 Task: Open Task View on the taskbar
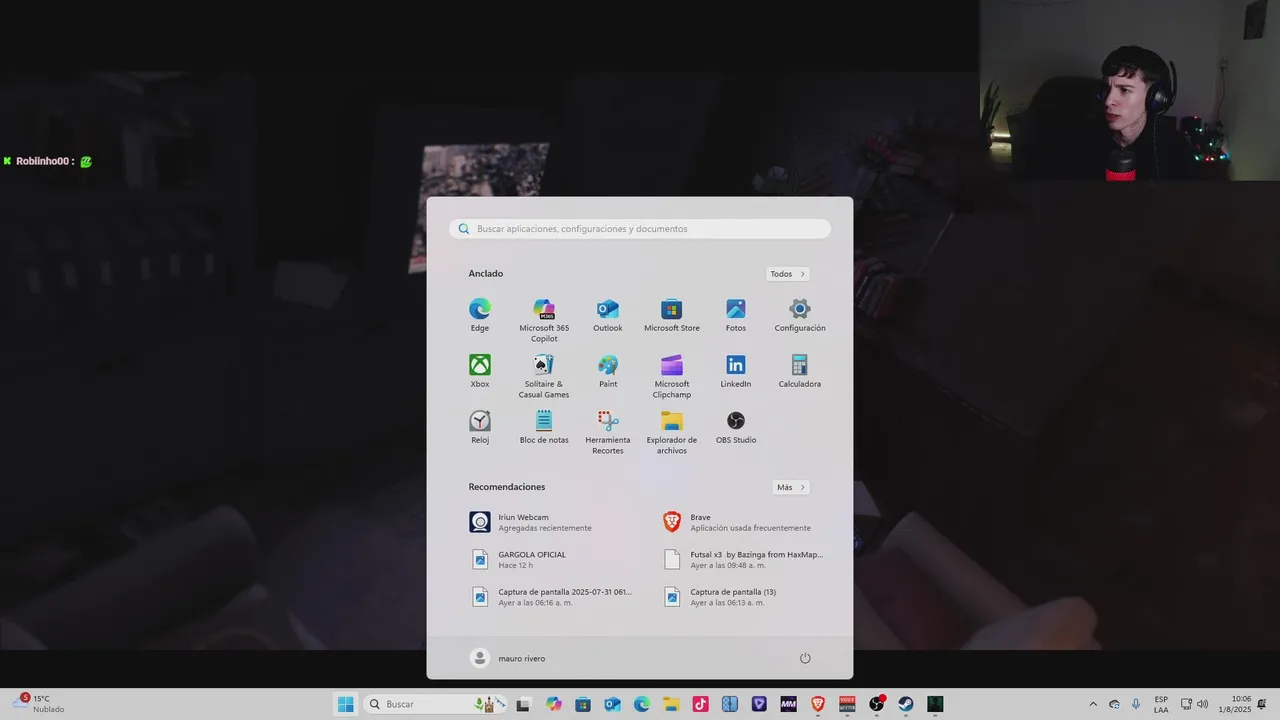(x=522, y=704)
